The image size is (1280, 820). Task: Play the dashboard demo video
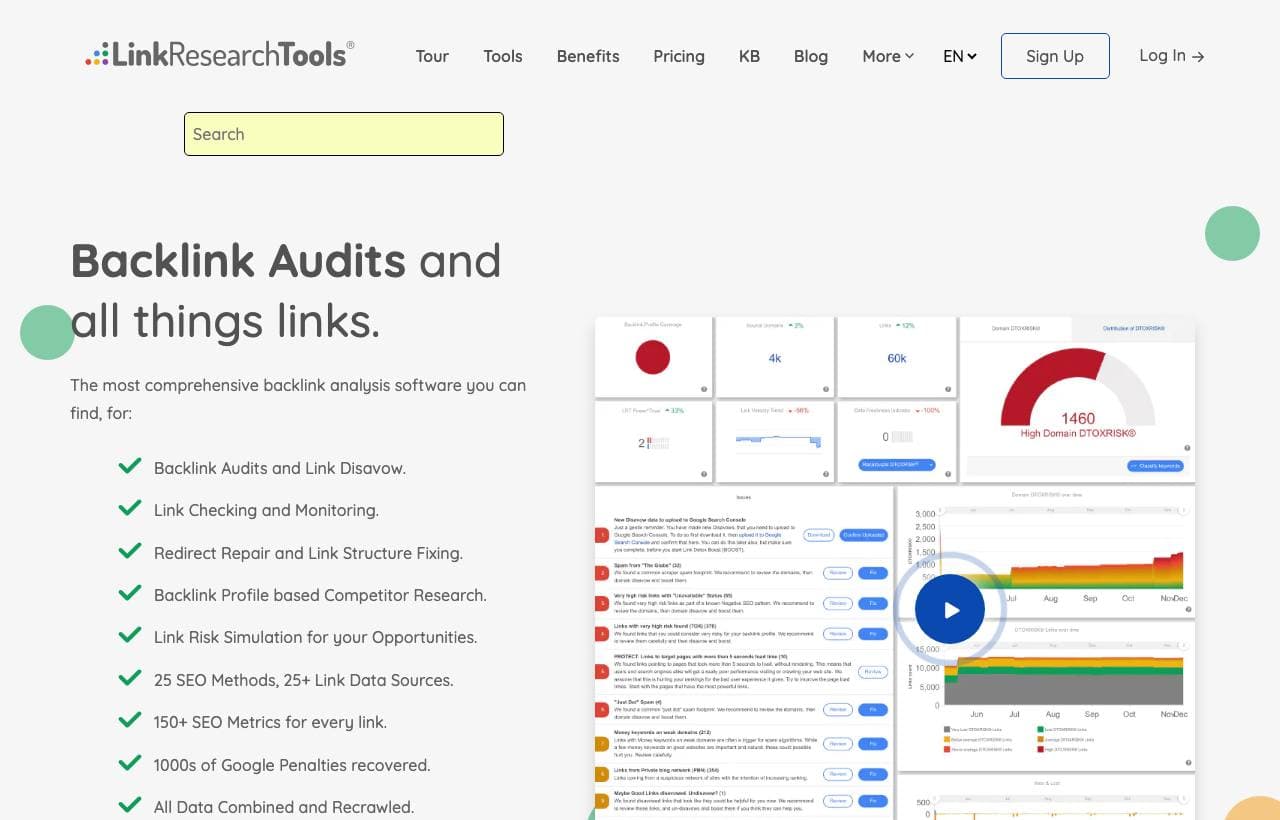(x=950, y=609)
